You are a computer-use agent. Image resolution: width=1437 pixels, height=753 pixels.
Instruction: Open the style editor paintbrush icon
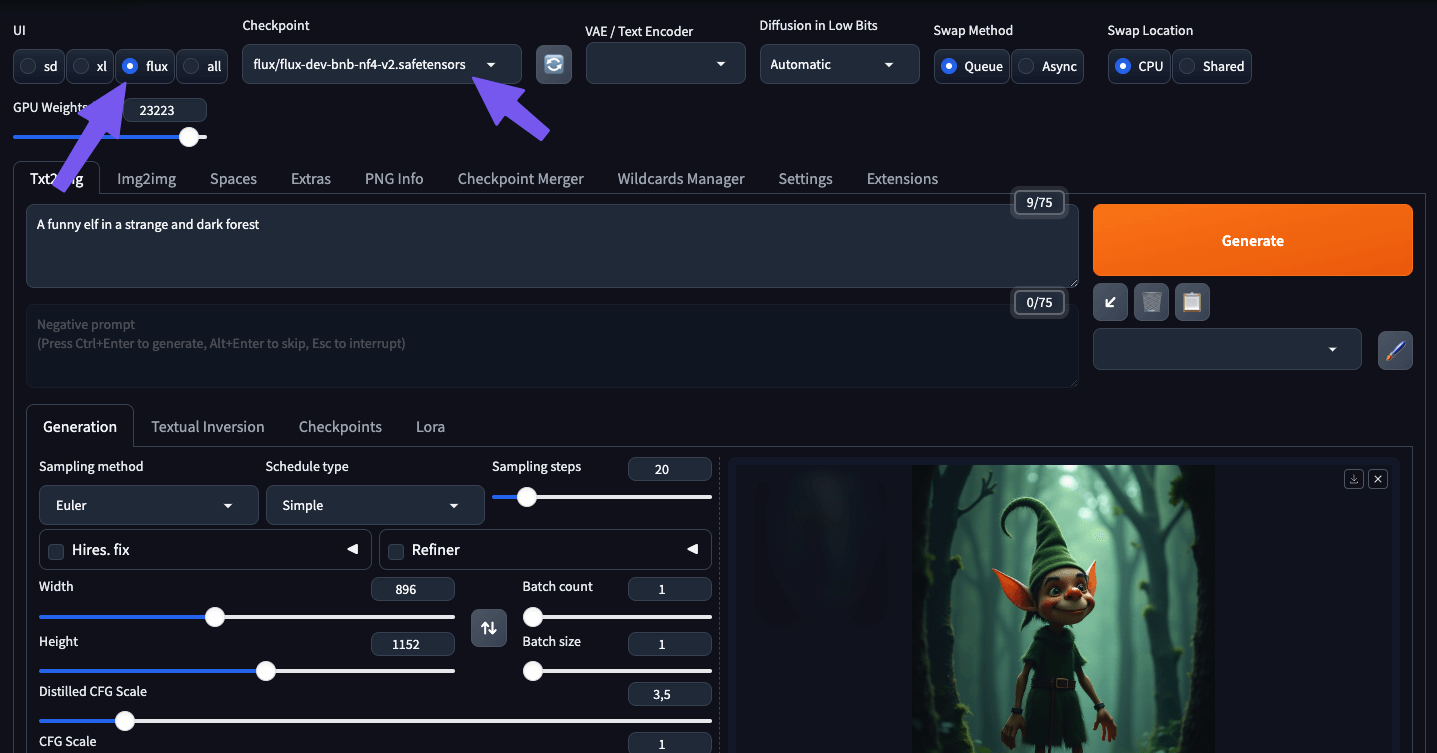[x=1395, y=349]
